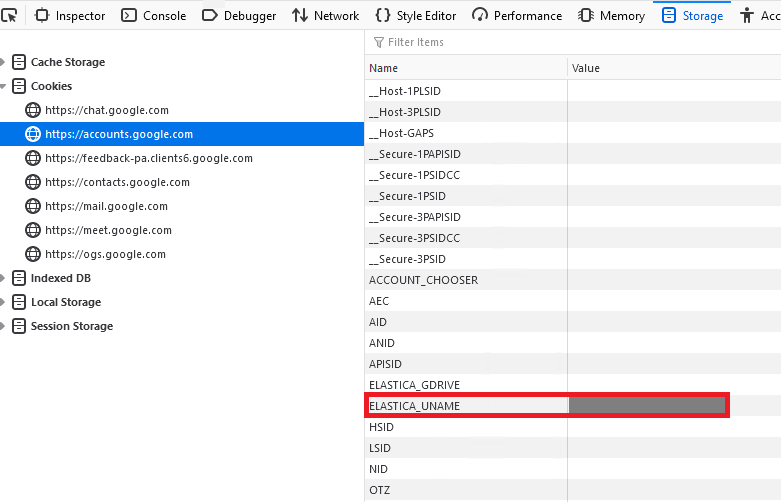Select the https://chat.google.com cookie host
This screenshot has height=502, width=781.
pyautogui.click(x=106, y=110)
